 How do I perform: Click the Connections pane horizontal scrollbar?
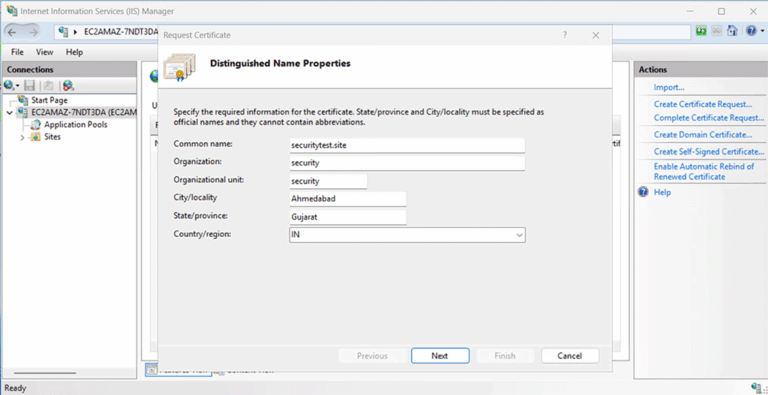44,373
